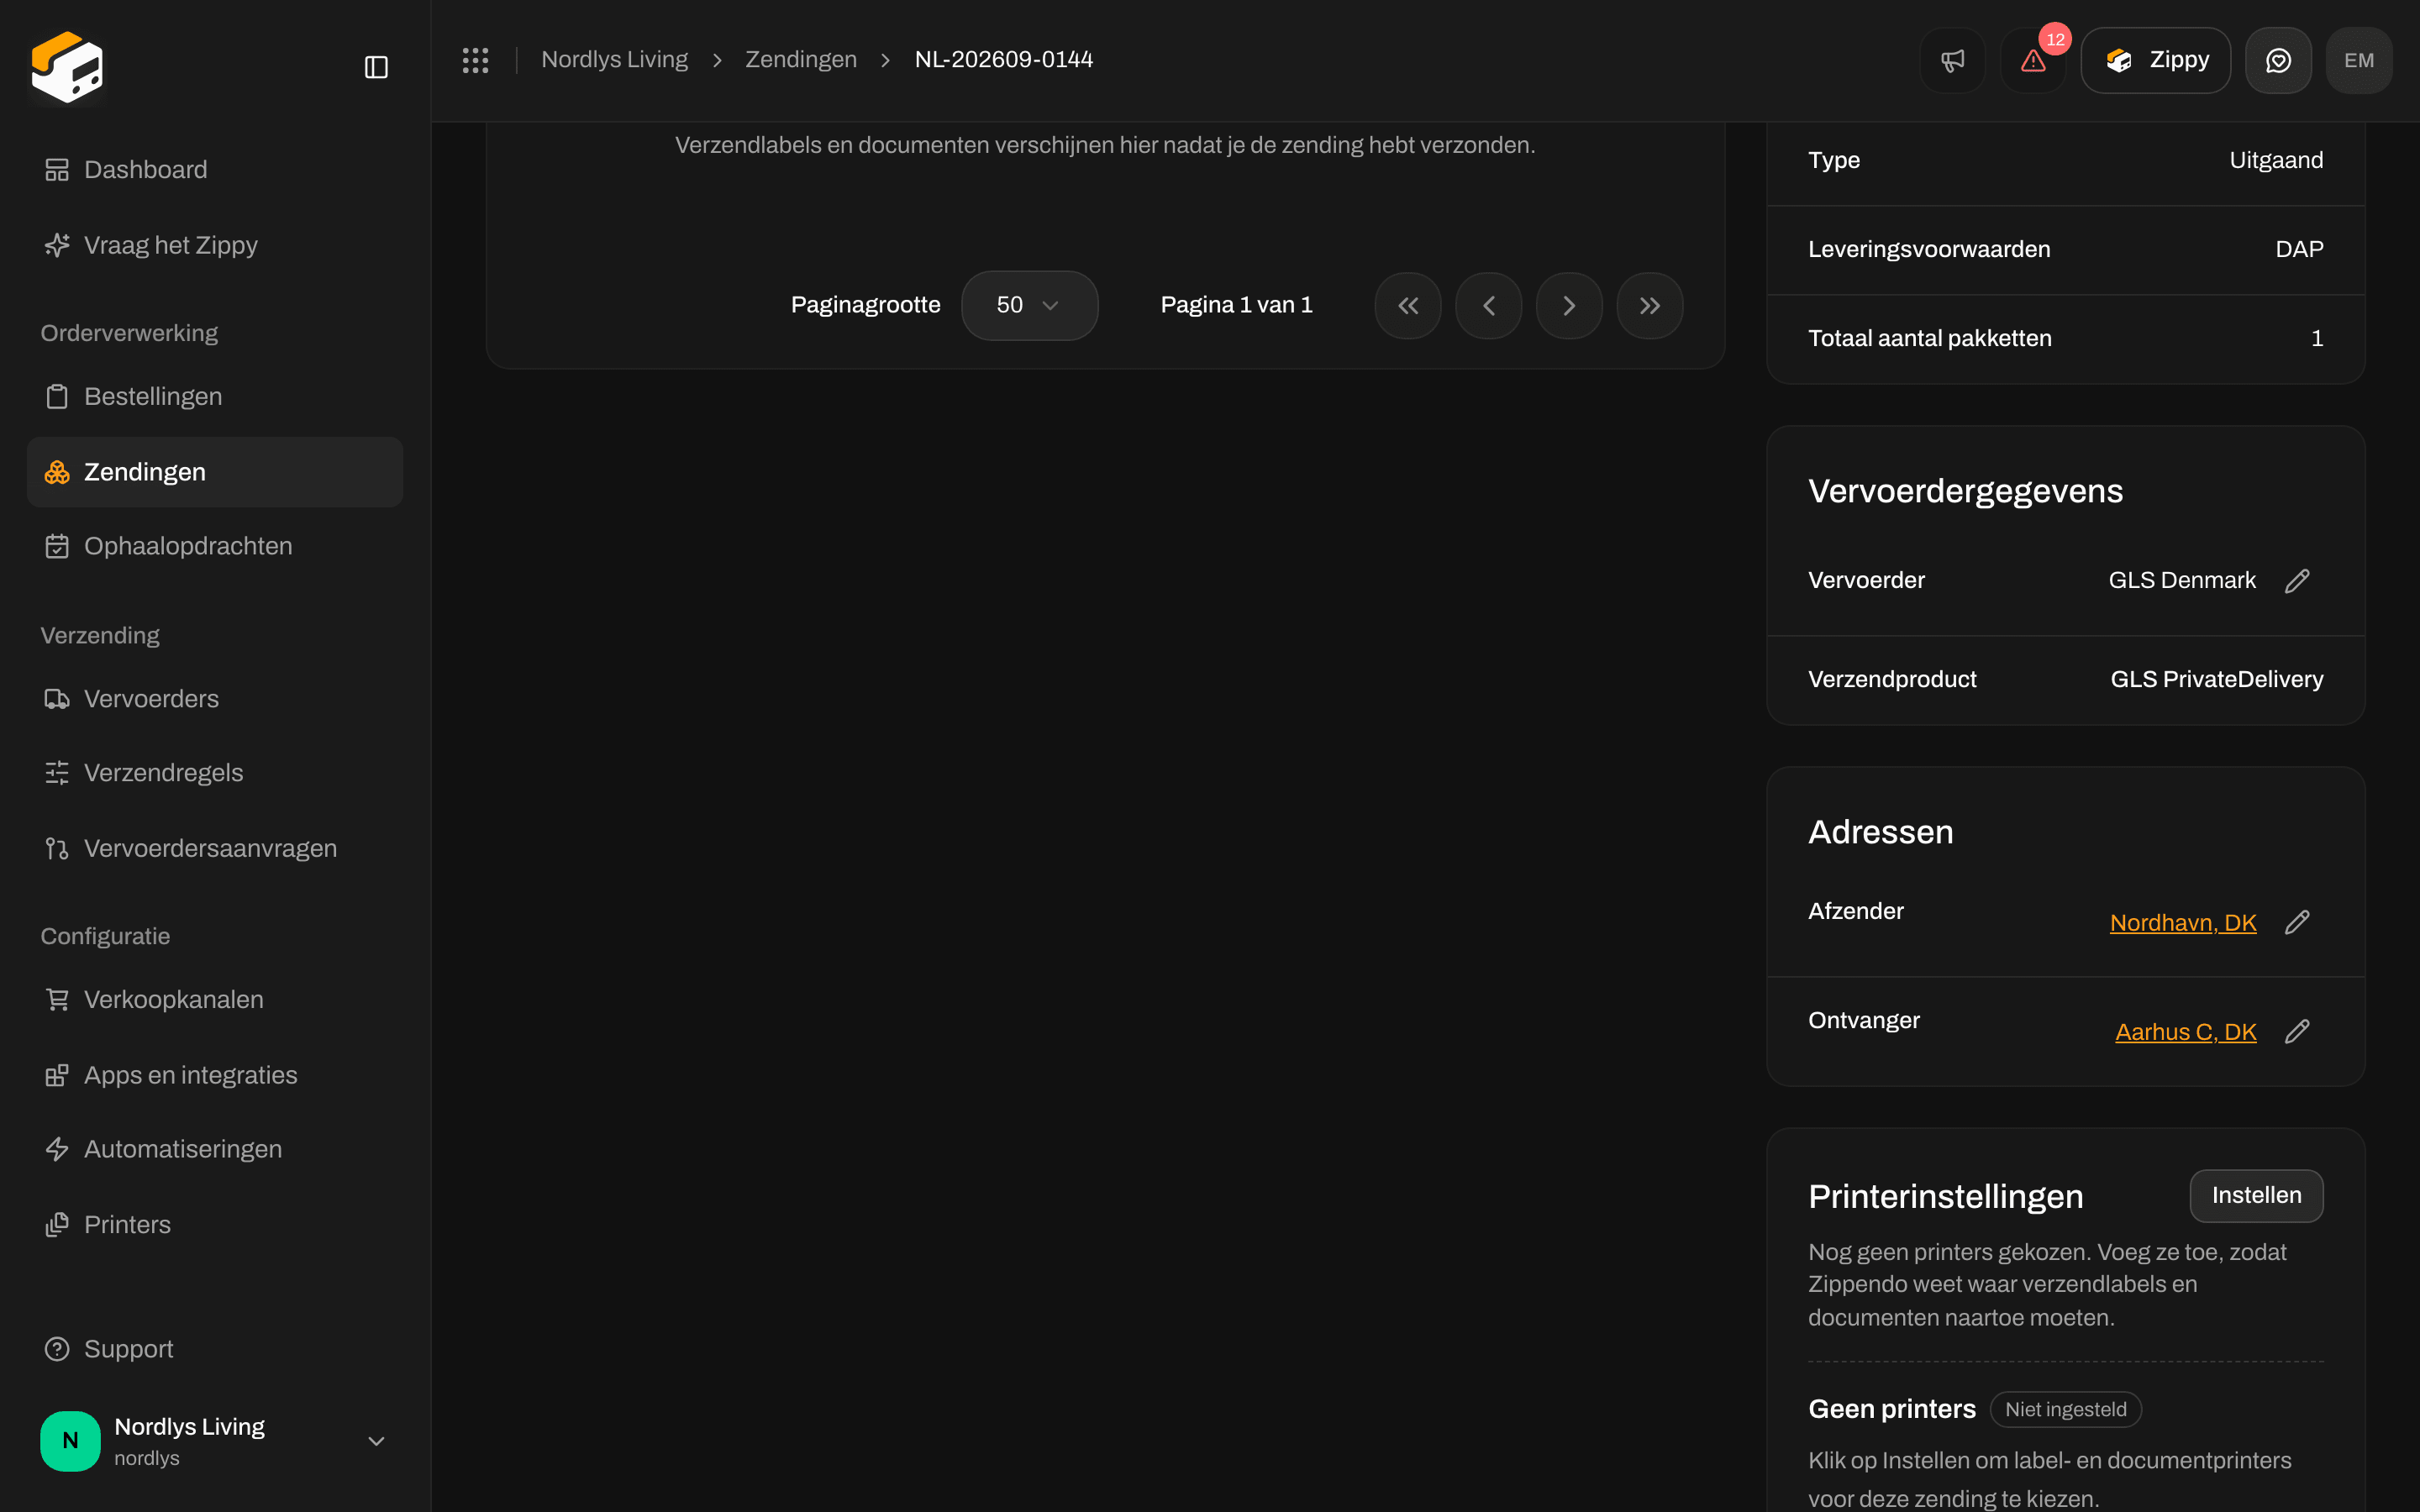Click the Nordlys Living breadcrumb
The height and width of the screenshot is (1512, 2420).
614,60
